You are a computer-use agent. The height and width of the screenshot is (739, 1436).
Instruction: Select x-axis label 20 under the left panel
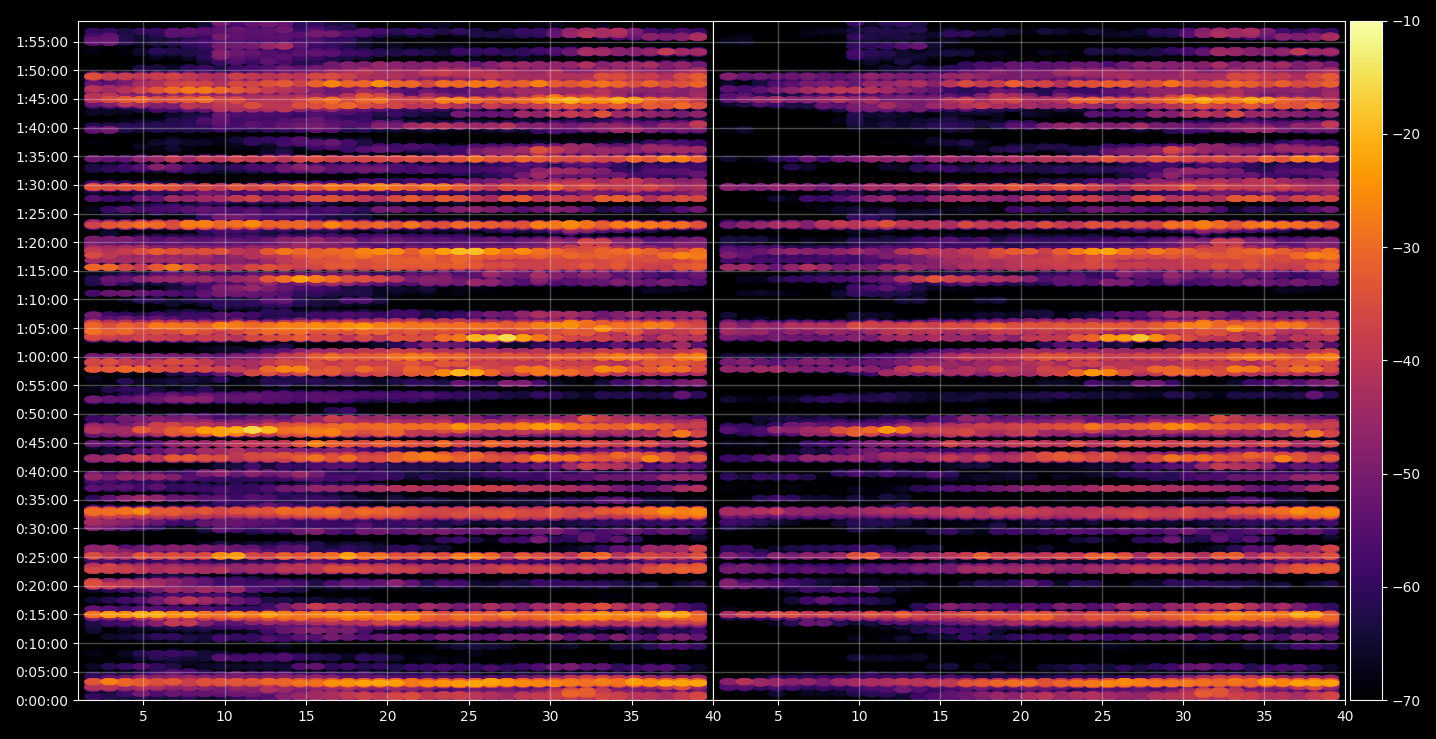(x=387, y=717)
